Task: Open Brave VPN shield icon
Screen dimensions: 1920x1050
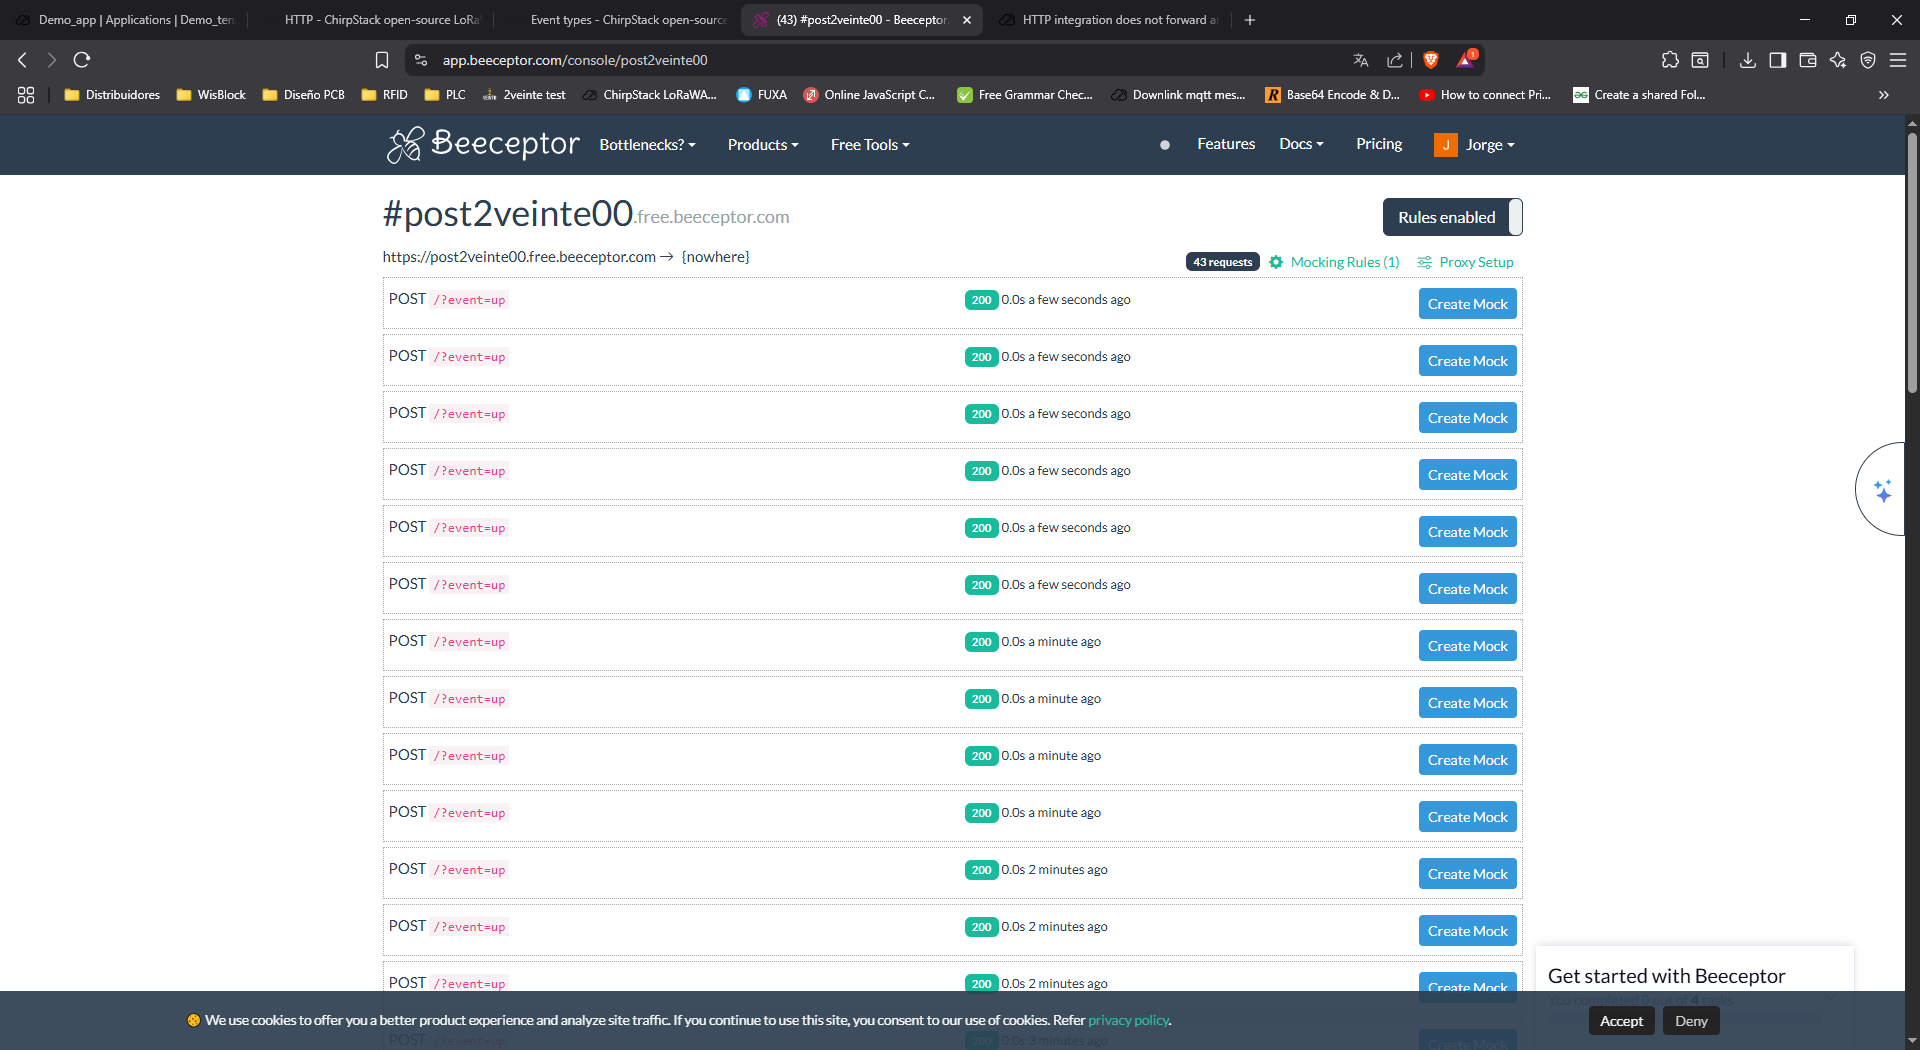Action: pos(1868,60)
